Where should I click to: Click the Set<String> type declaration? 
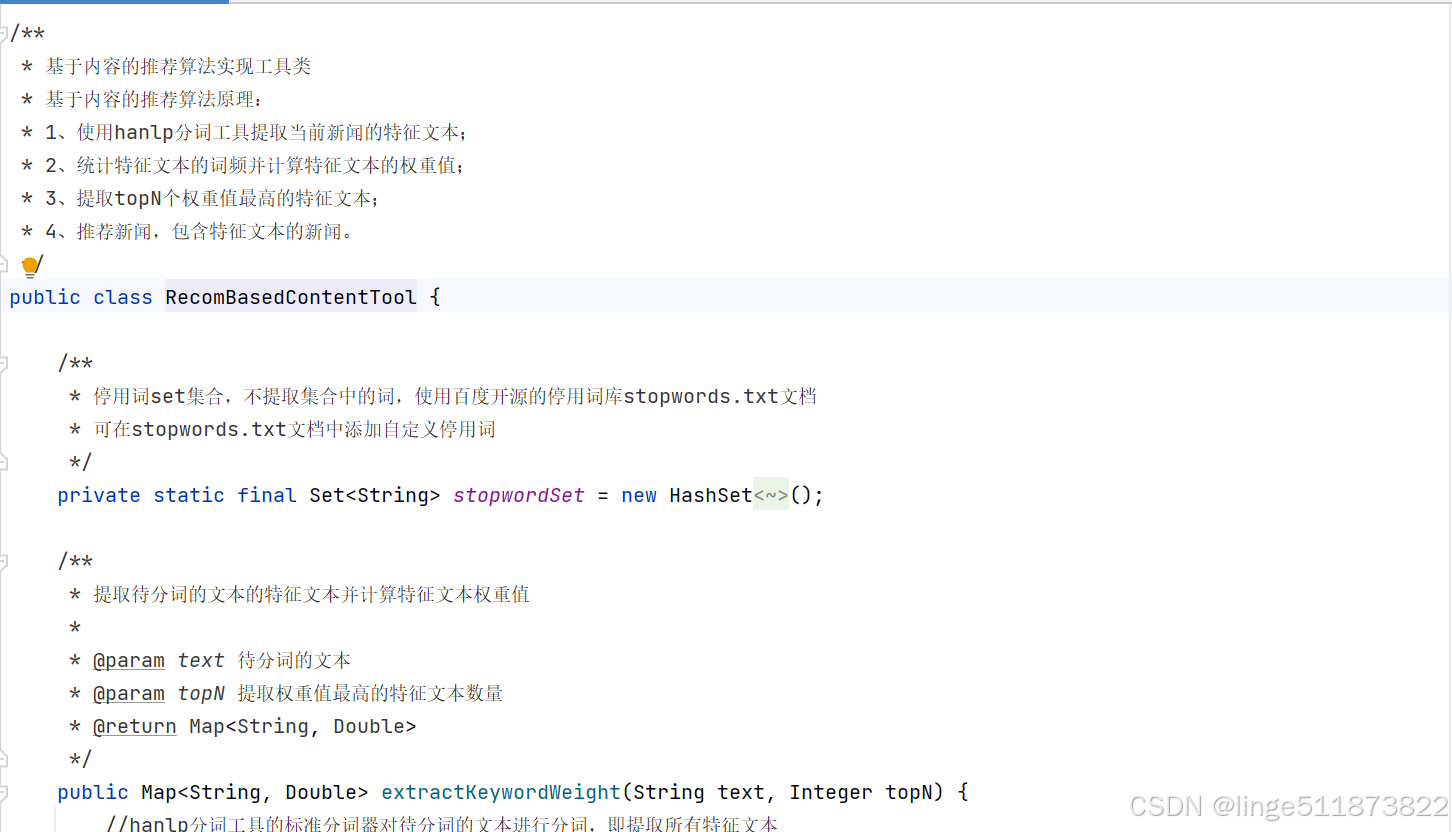point(375,495)
